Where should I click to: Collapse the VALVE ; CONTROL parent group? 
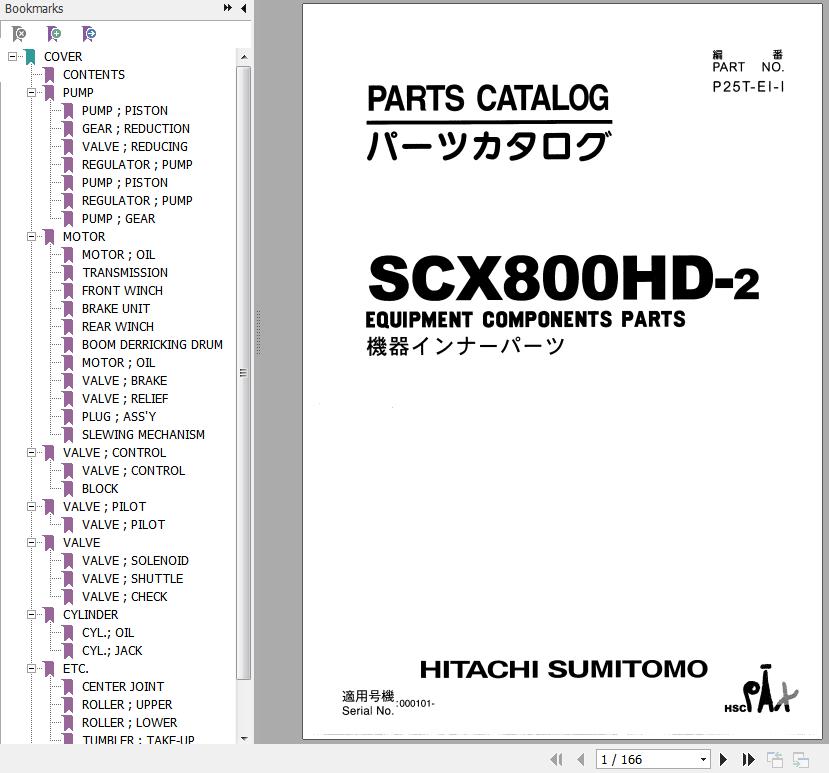31,453
